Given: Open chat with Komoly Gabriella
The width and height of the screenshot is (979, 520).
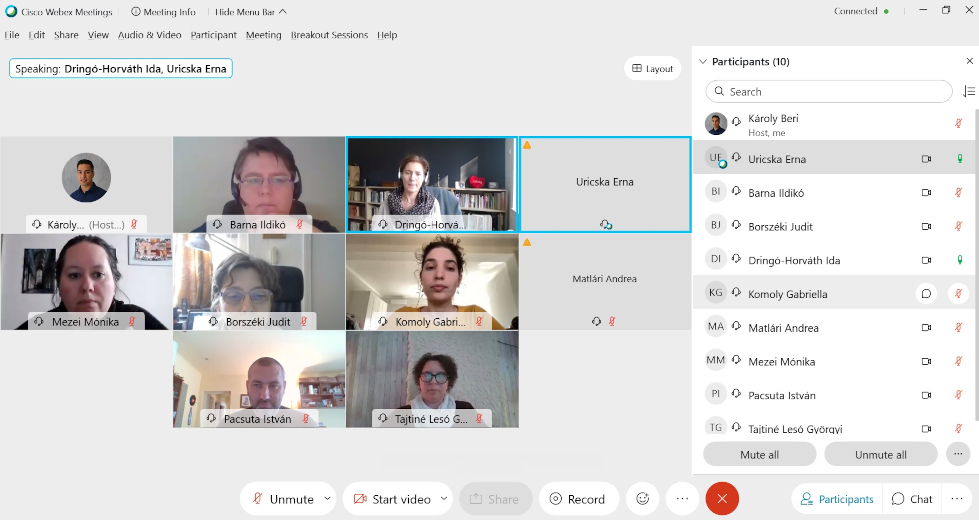Looking at the screenshot, I should pyautogui.click(x=927, y=293).
